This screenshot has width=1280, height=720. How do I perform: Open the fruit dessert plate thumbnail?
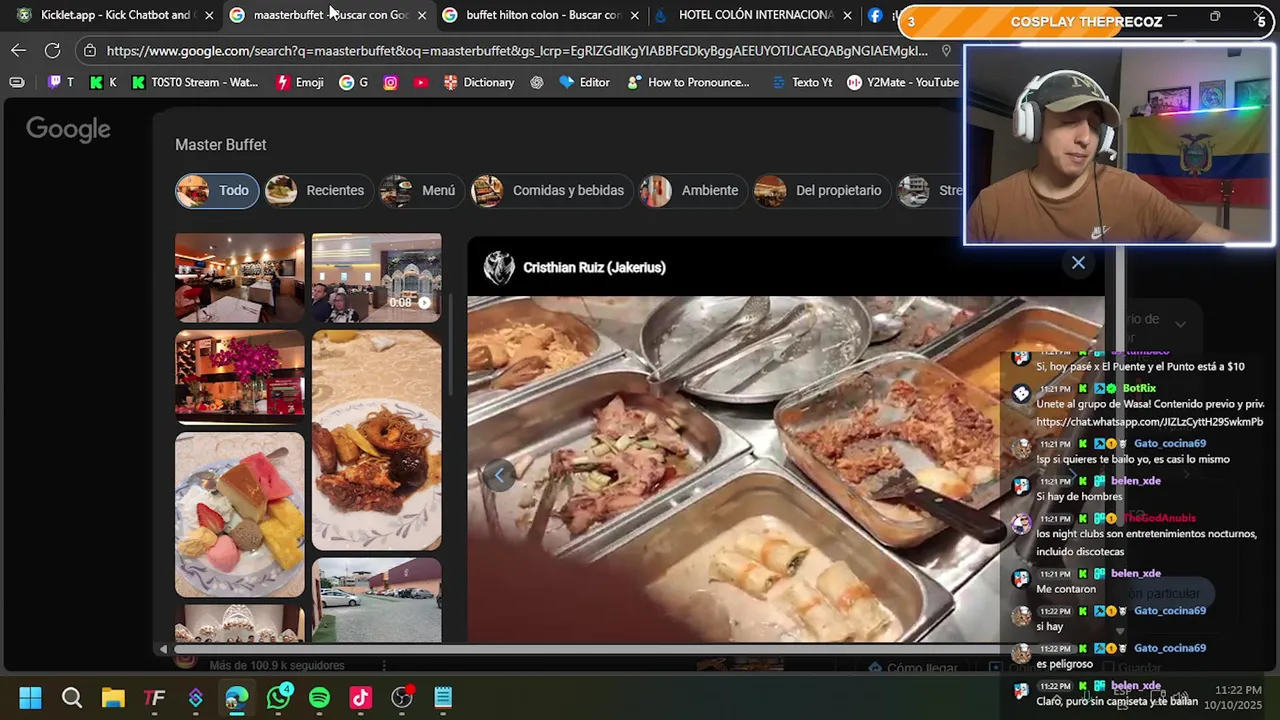tap(240, 514)
